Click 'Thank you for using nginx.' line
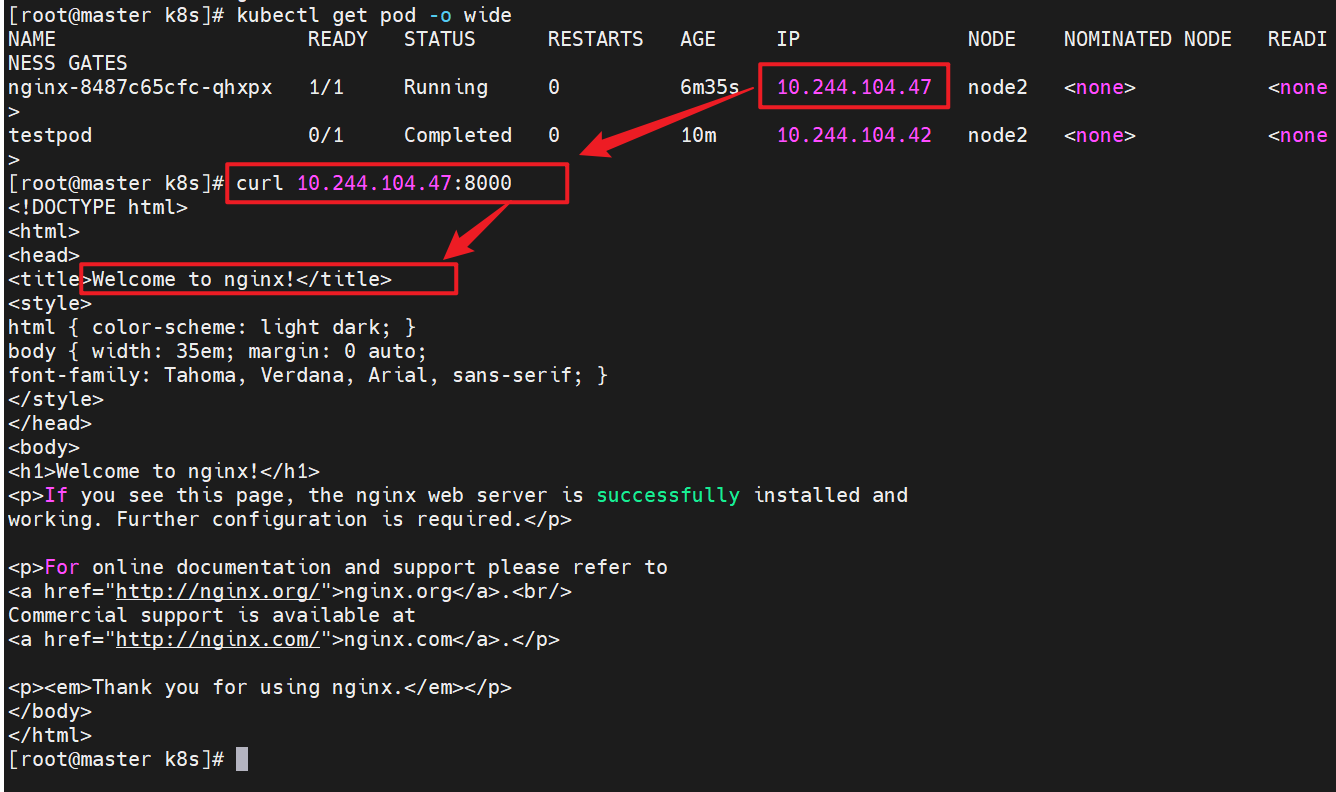 tap(260, 687)
